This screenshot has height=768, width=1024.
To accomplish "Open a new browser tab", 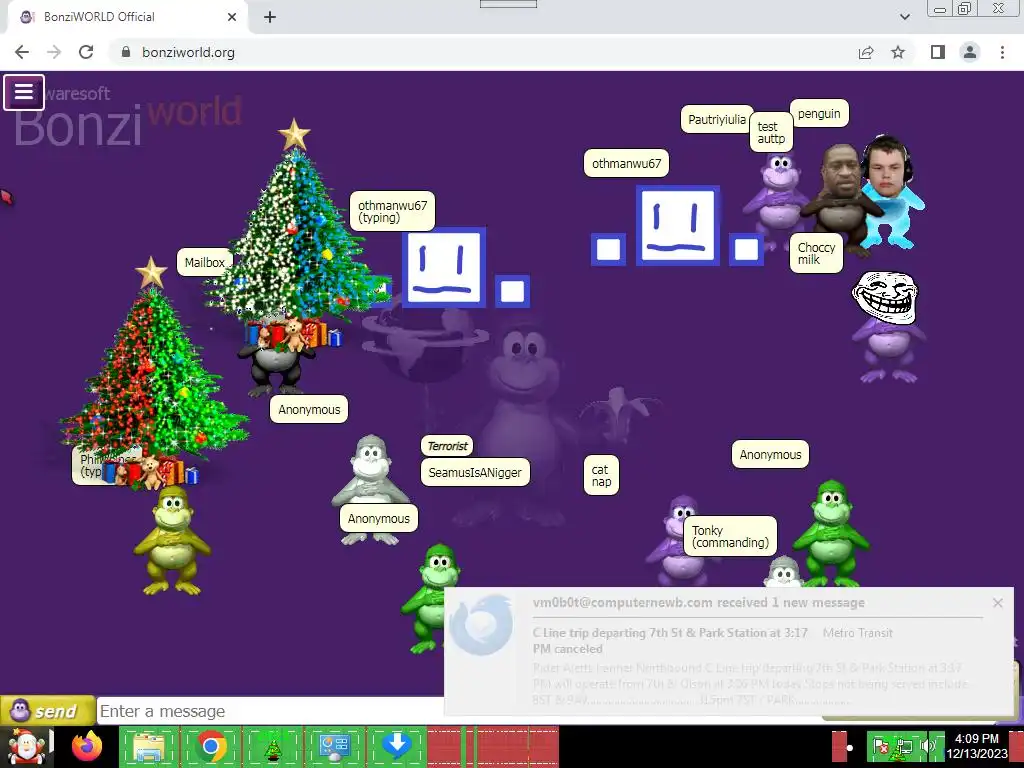I will click(x=270, y=17).
